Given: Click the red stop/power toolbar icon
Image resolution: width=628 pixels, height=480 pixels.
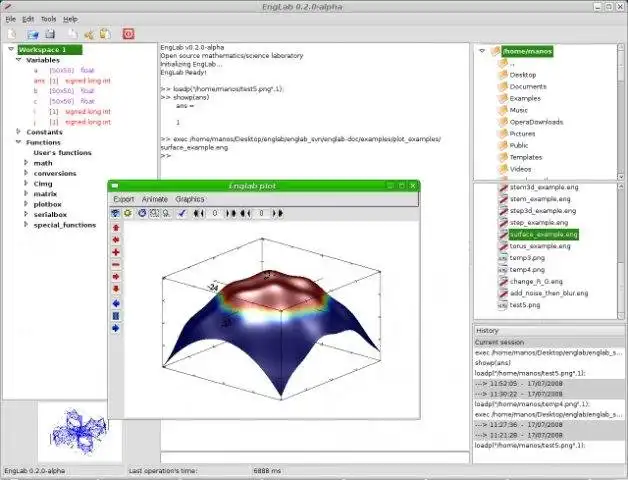Looking at the screenshot, I should point(129,34).
